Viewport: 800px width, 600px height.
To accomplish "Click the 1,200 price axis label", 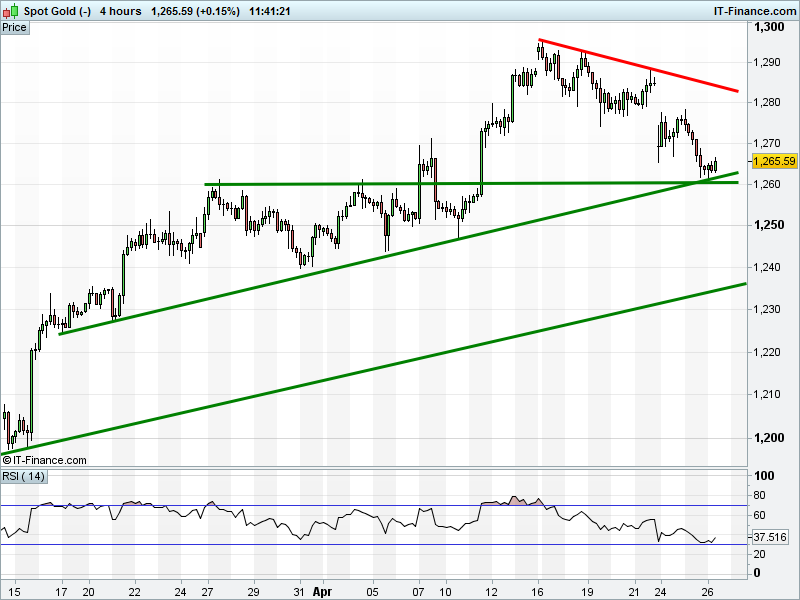I will coord(769,438).
